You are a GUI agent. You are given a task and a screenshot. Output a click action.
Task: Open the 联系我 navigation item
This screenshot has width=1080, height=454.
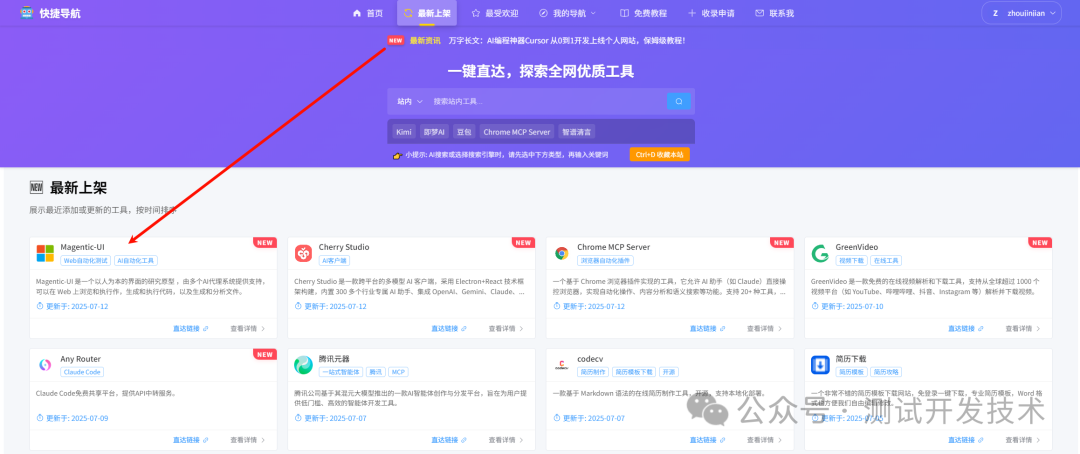(774, 13)
